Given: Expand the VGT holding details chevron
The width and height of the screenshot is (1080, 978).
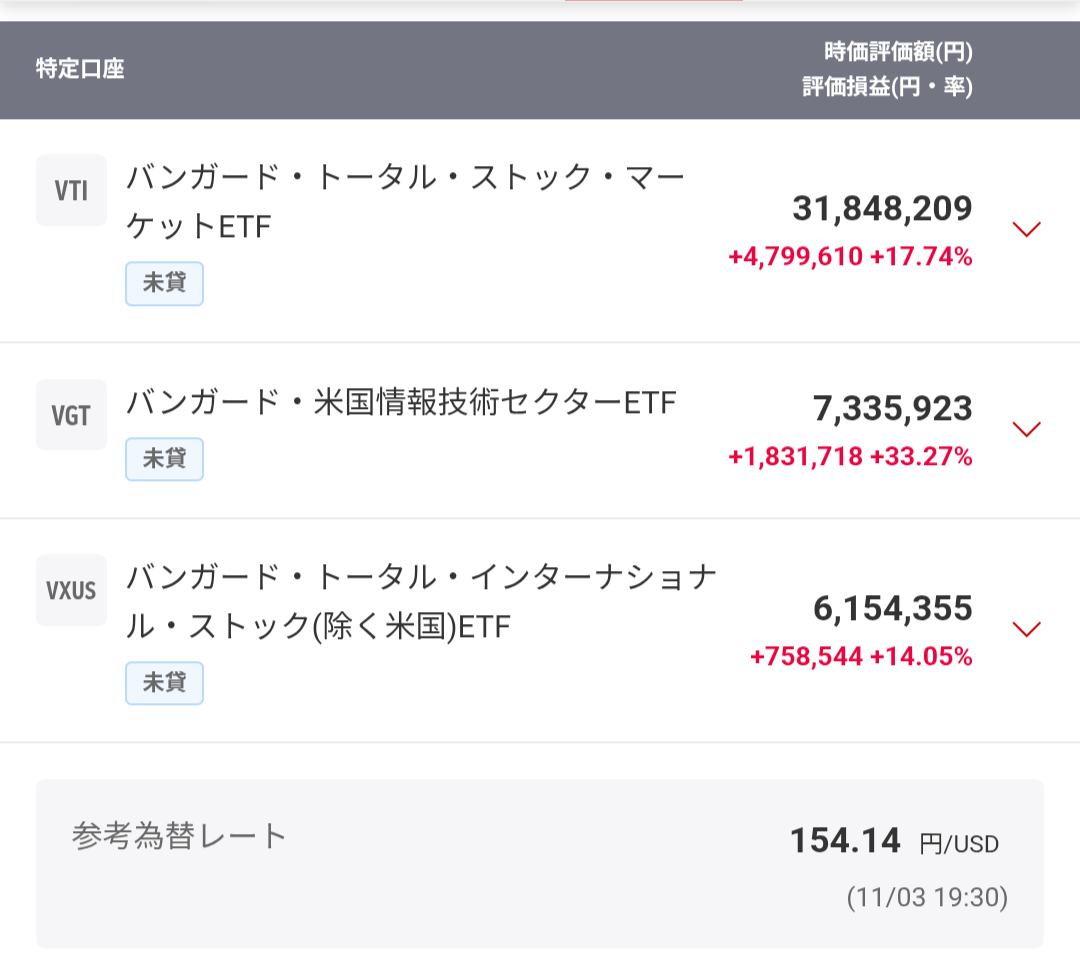Looking at the screenshot, I should (x=1026, y=429).
